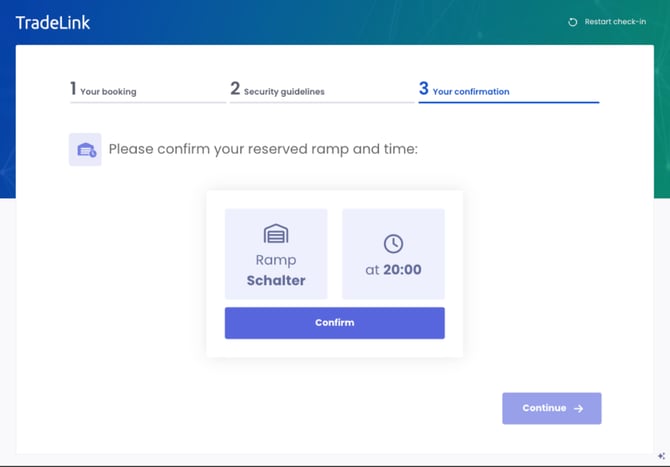This screenshot has height=467, width=670.
Task: Select the at 20:00 time card
Action: (393, 254)
